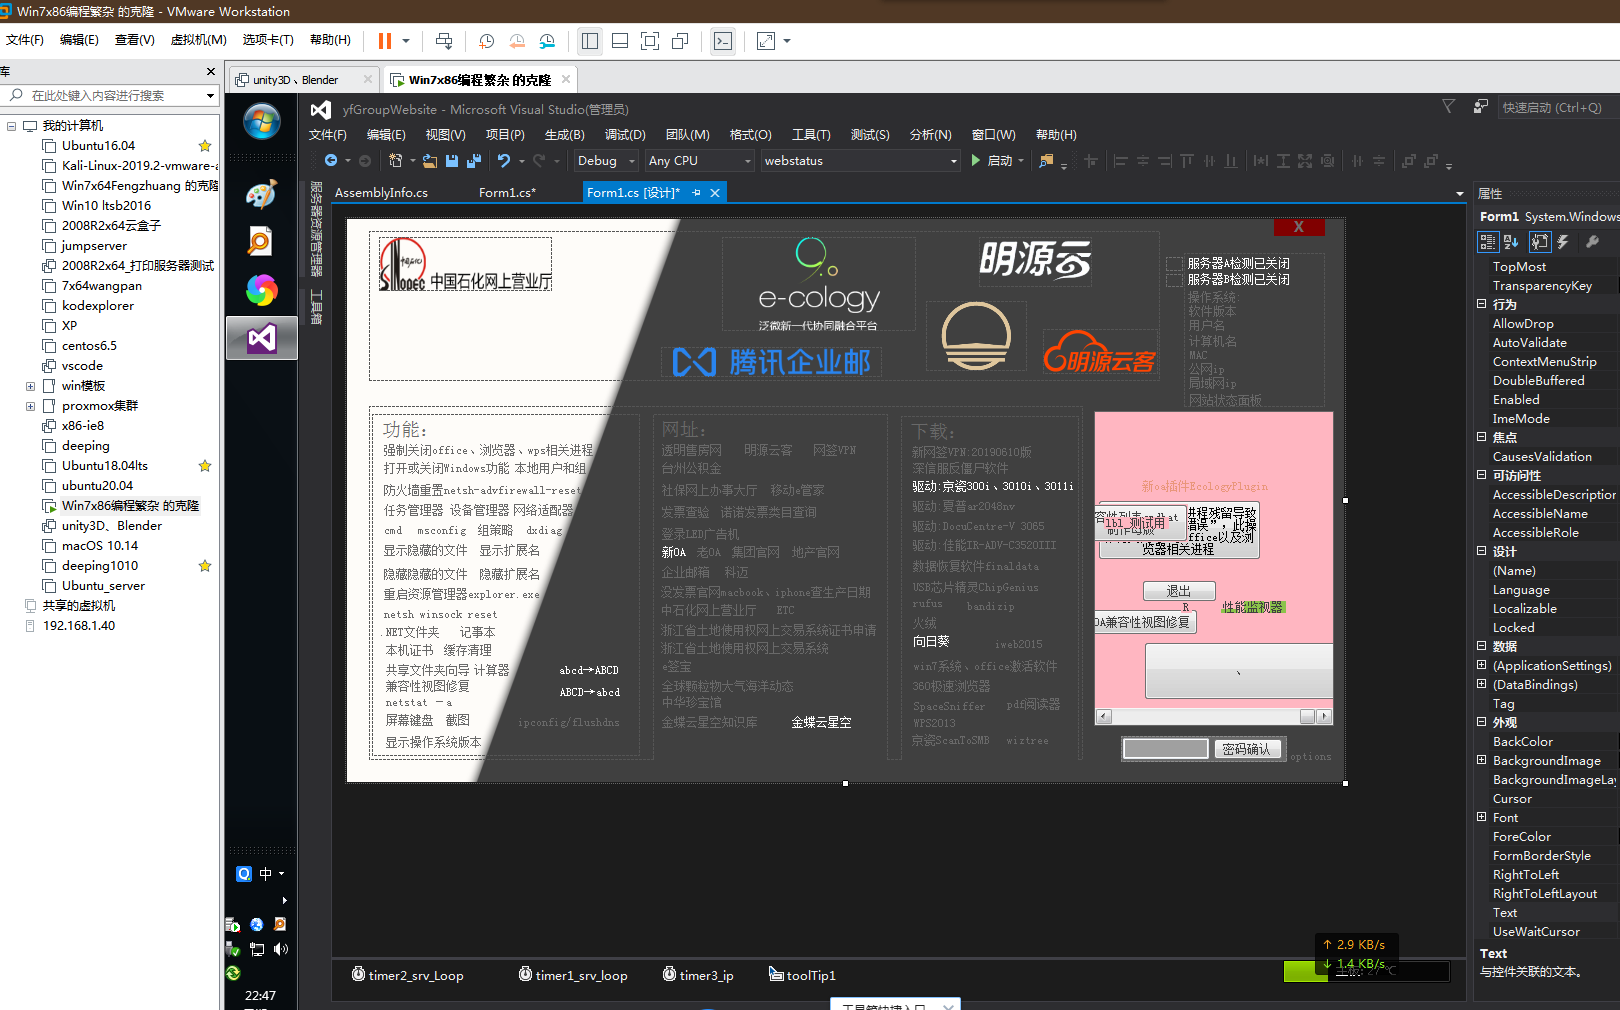Image resolution: width=1620 pixels, height=1010 pixels.
Task: Open the VMware console view icon
Action: coord(722,41)
